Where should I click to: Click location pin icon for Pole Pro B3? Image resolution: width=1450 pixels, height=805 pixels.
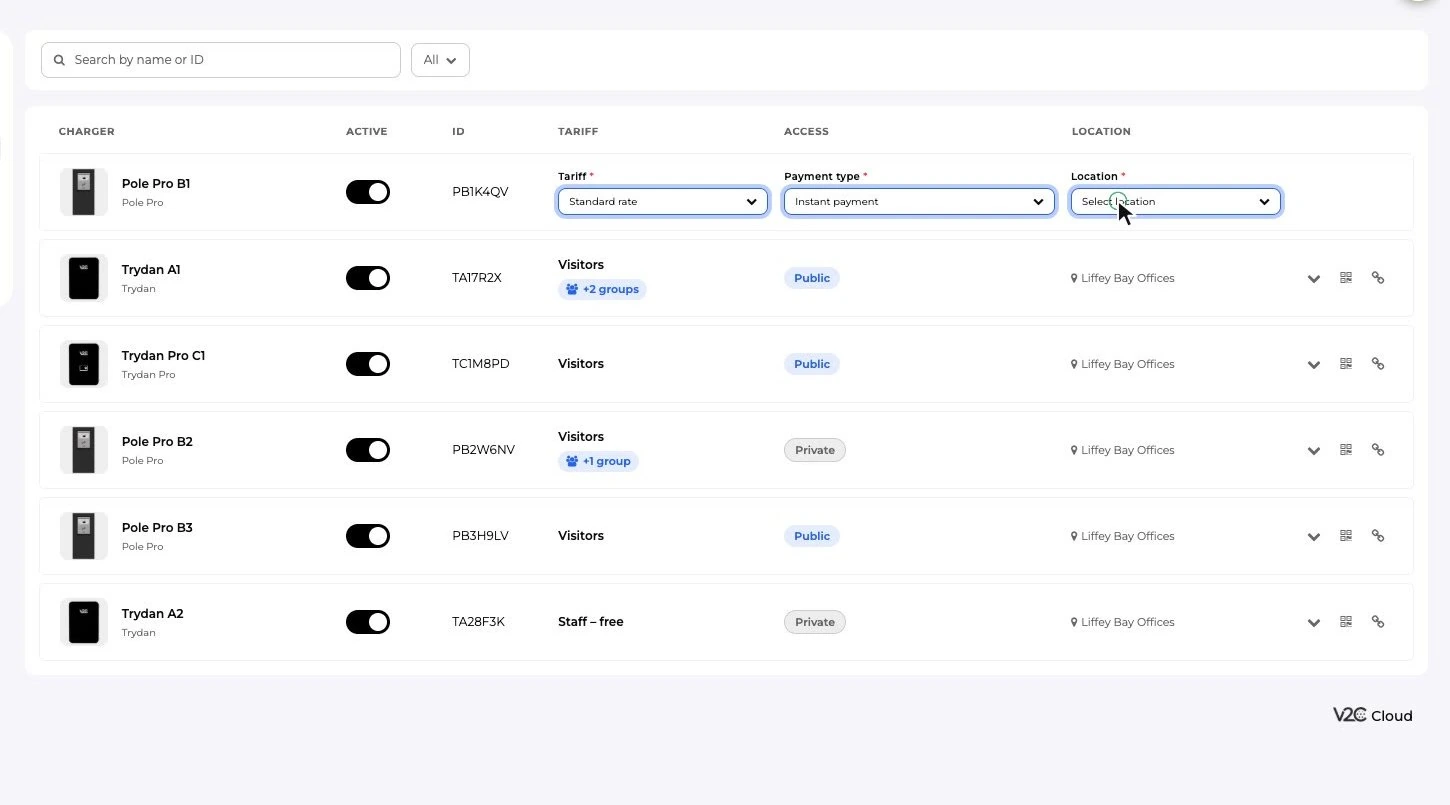point(1074,536)
